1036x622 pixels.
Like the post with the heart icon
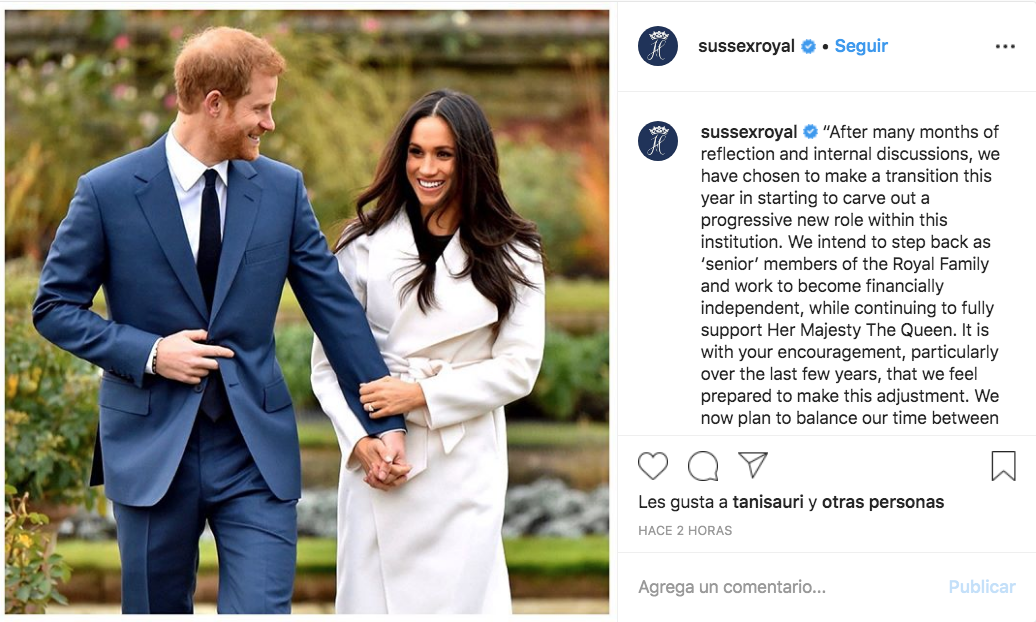click(653, 466)
